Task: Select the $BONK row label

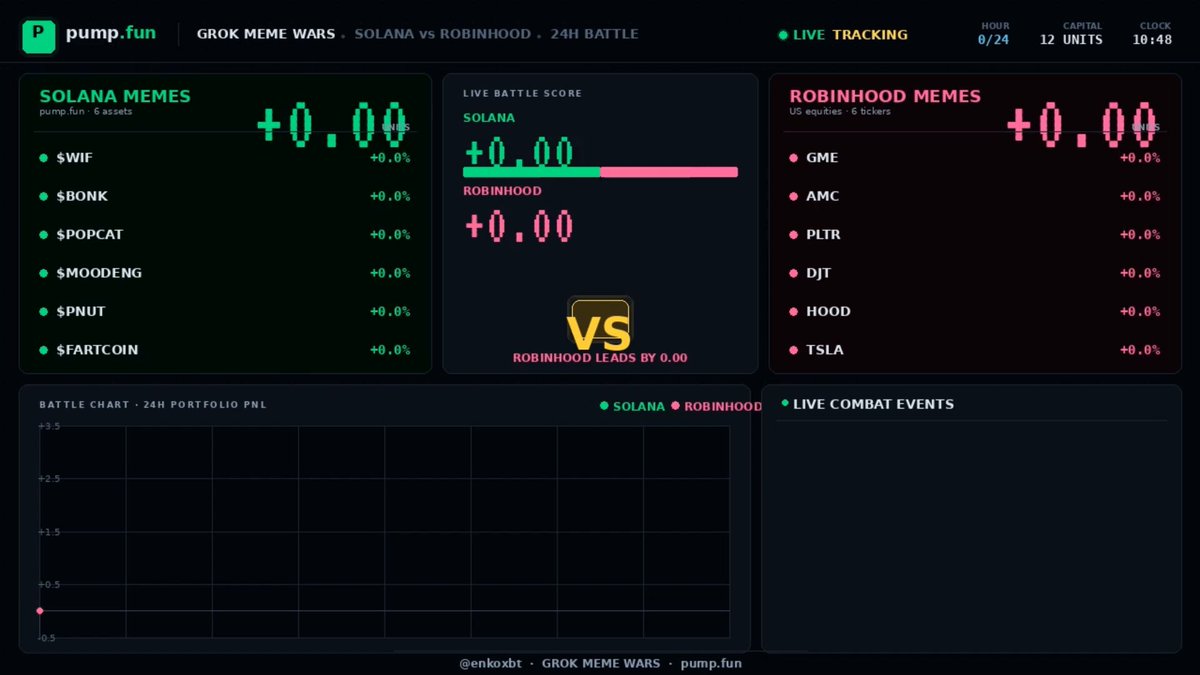Action: tap(82, 197)
